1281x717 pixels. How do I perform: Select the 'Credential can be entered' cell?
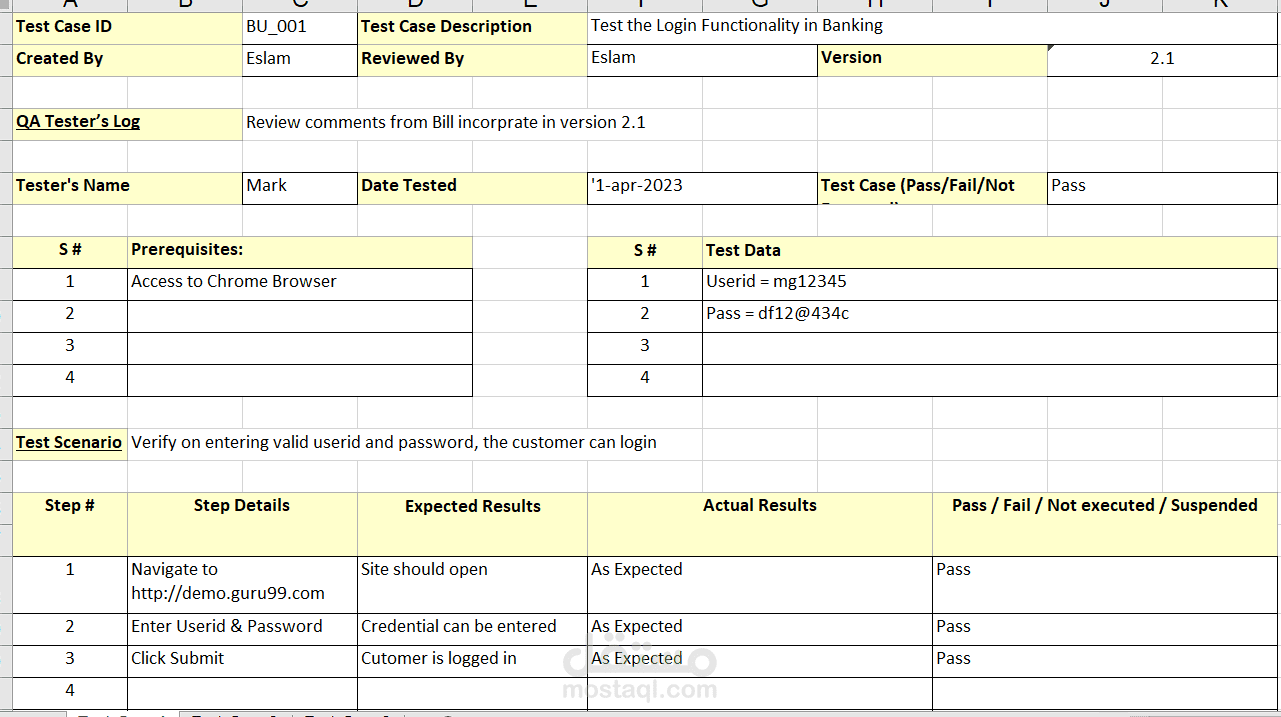pyautogui.click(x=472, y=629)
